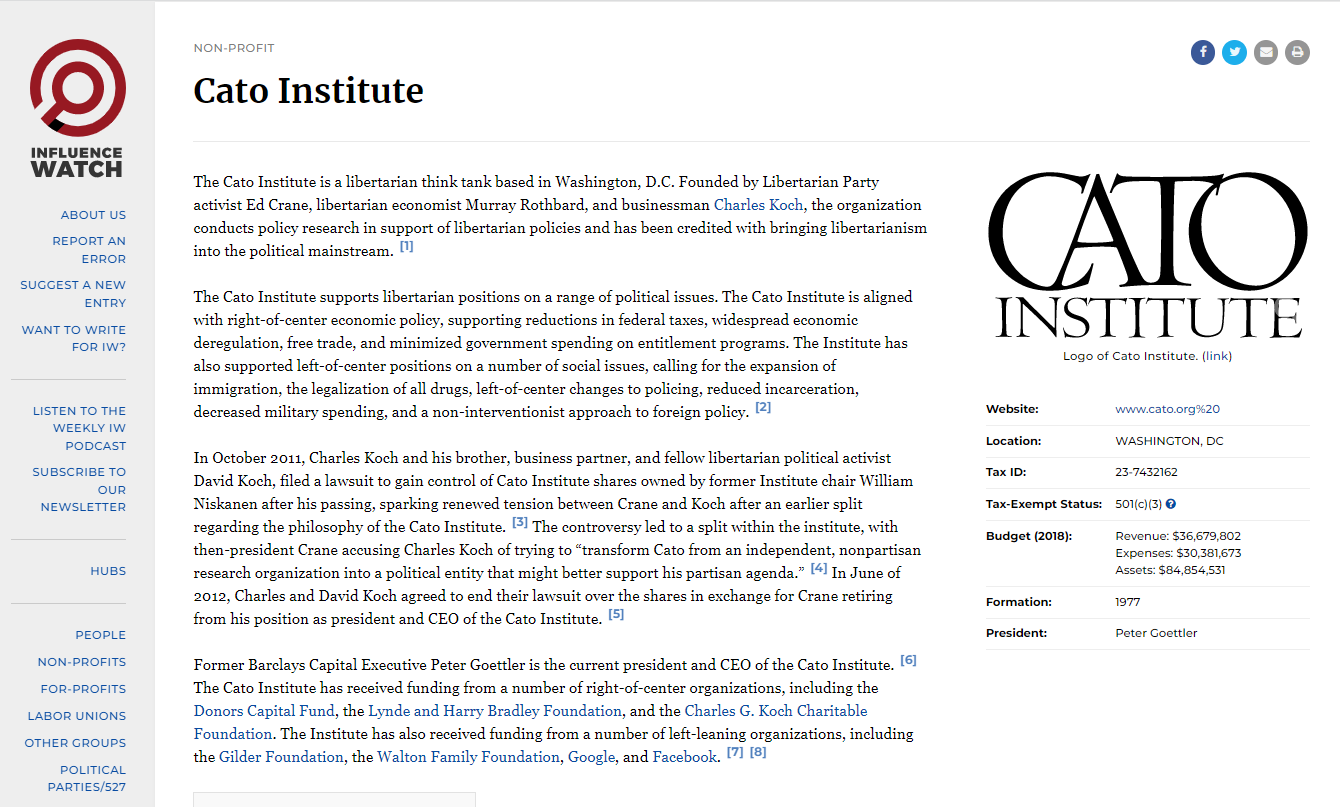The height and width of the screenshot is (807, 1340).
Task: Open the People category
Action: tap(100, 635)
